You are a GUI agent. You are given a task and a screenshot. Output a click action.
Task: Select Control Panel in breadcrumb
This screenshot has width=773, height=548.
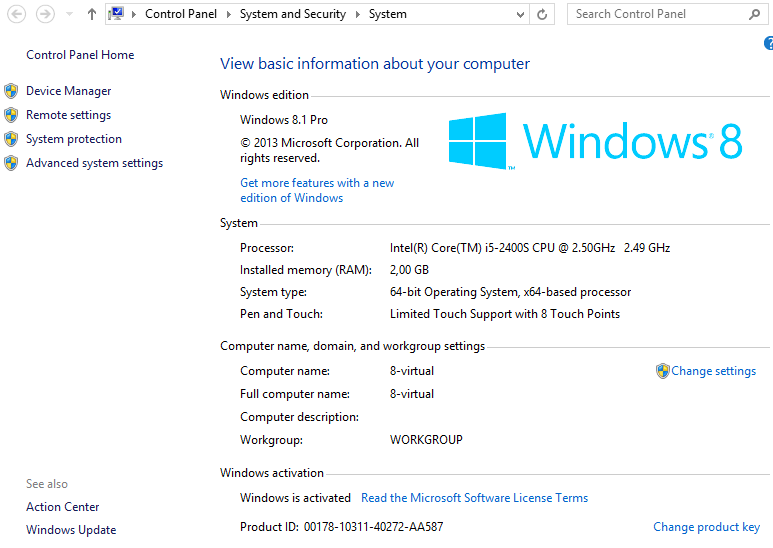click(180, 14)
